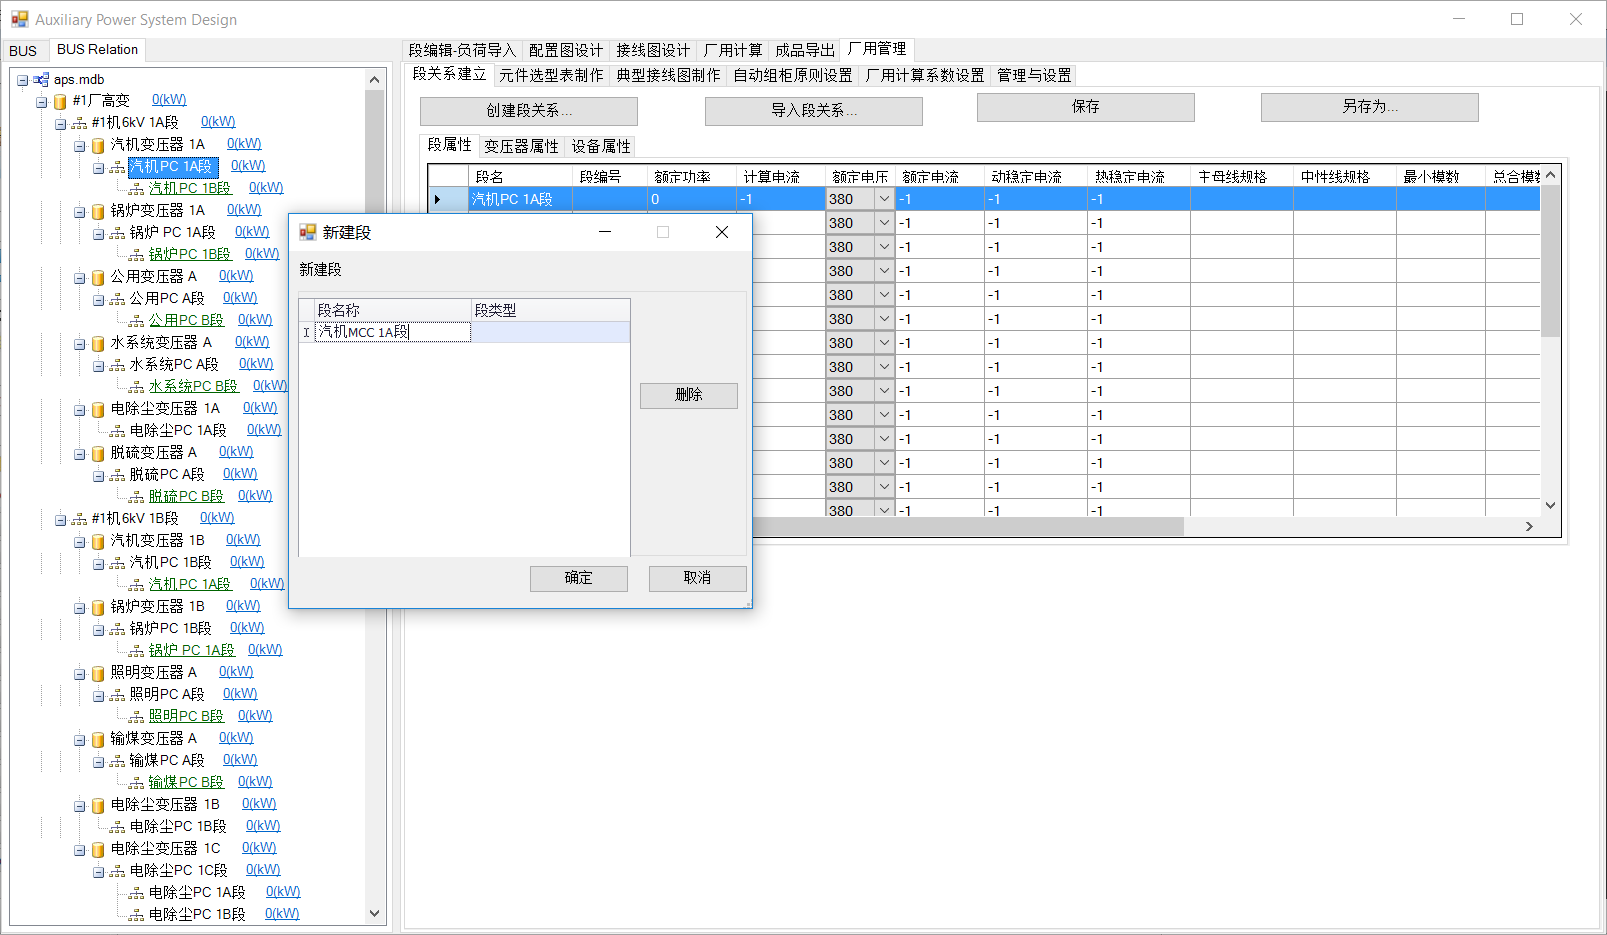Collapse the #1机6kV 1A段 tree node

pyautogui.click(x=60, y=124)
